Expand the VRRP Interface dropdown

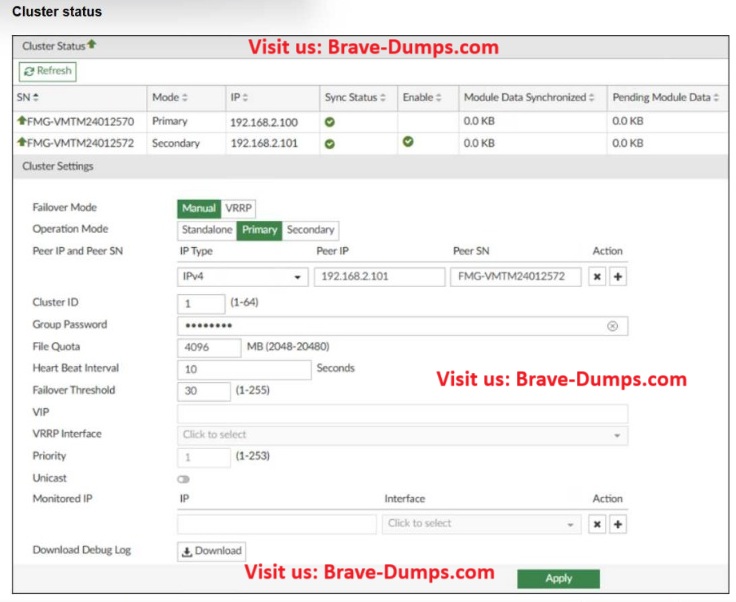click(402, 435)
